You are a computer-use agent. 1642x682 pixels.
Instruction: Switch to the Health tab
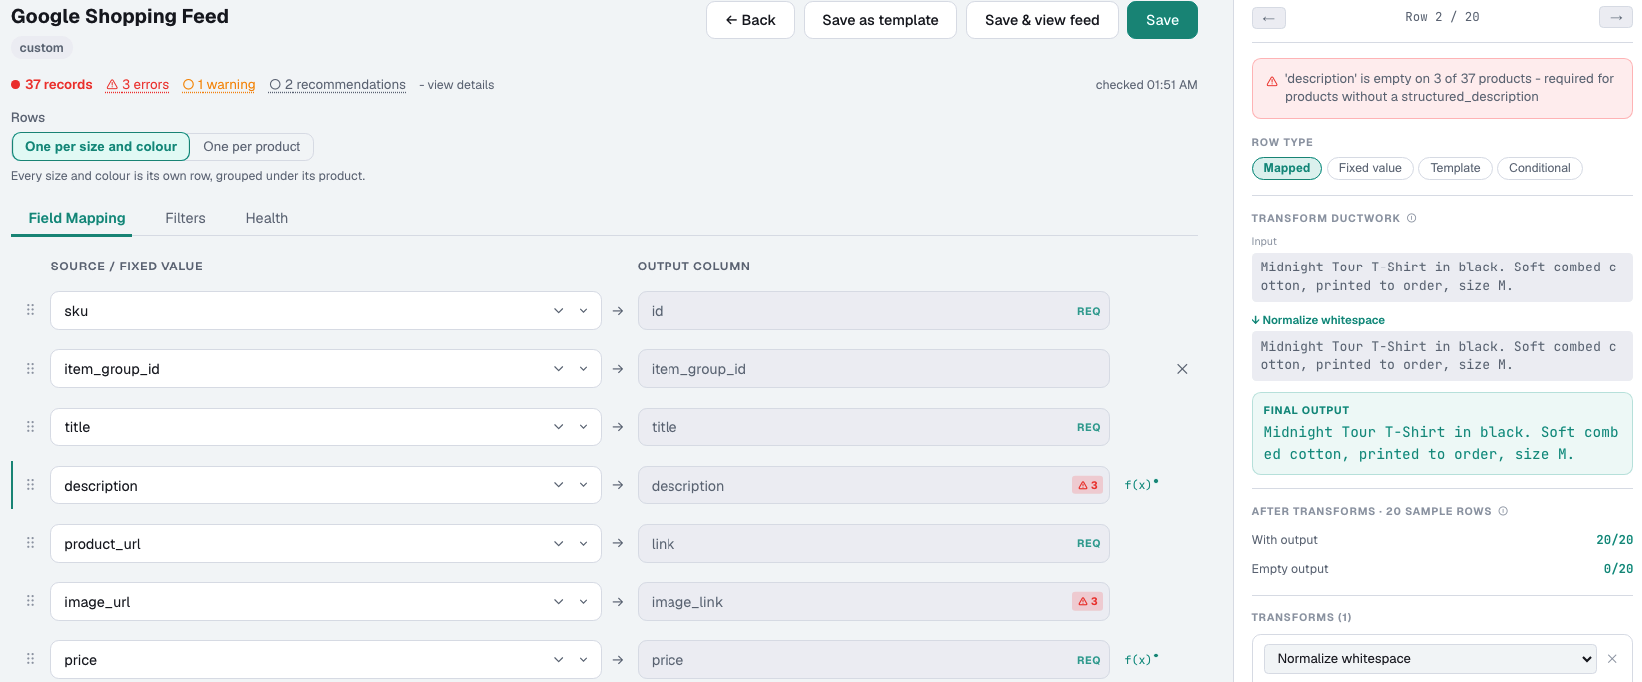click(266, 218)
